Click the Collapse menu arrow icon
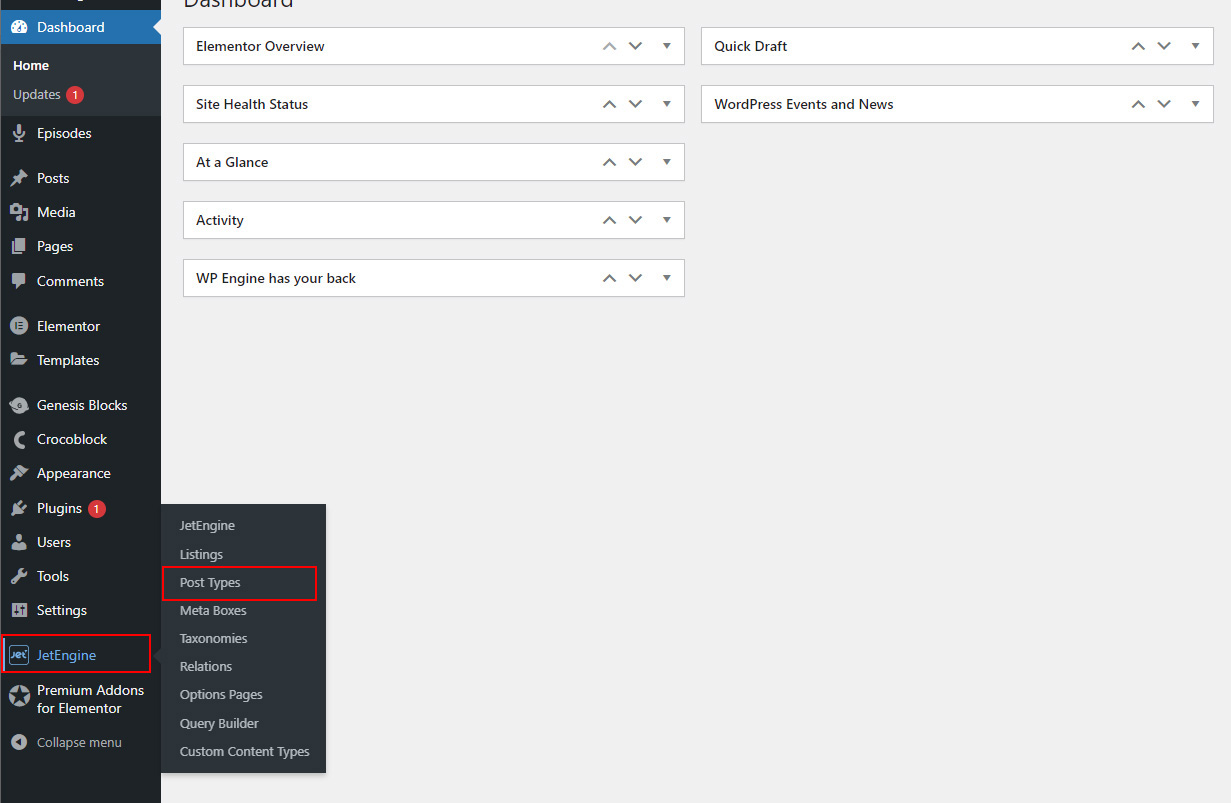 tap(19, 742)
